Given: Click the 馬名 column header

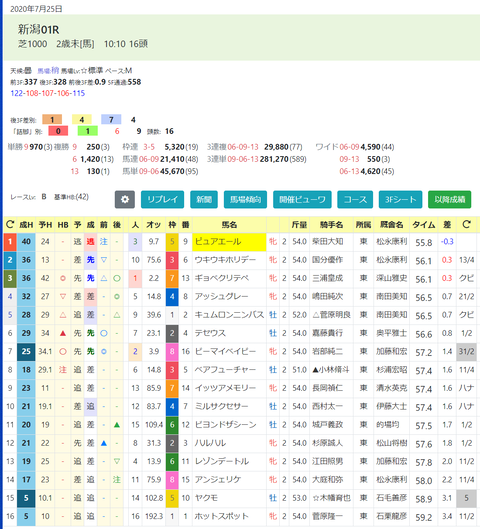Looking at the screenshot, I should point(229,225).
